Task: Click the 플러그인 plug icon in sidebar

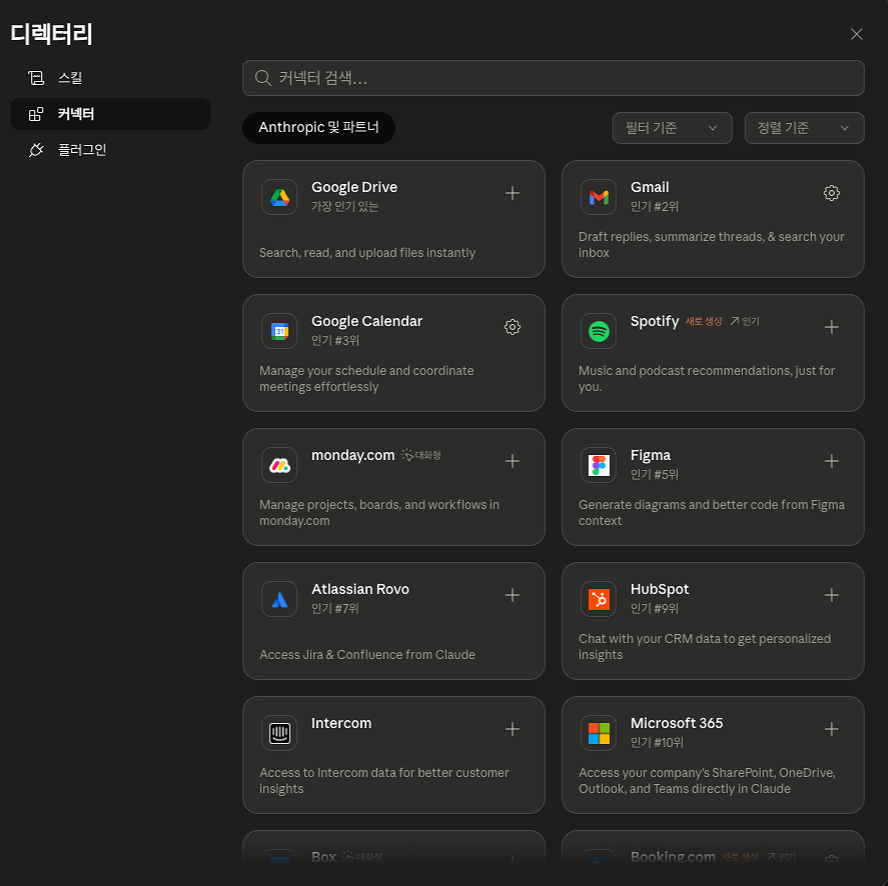Action: tap(36, 150)
